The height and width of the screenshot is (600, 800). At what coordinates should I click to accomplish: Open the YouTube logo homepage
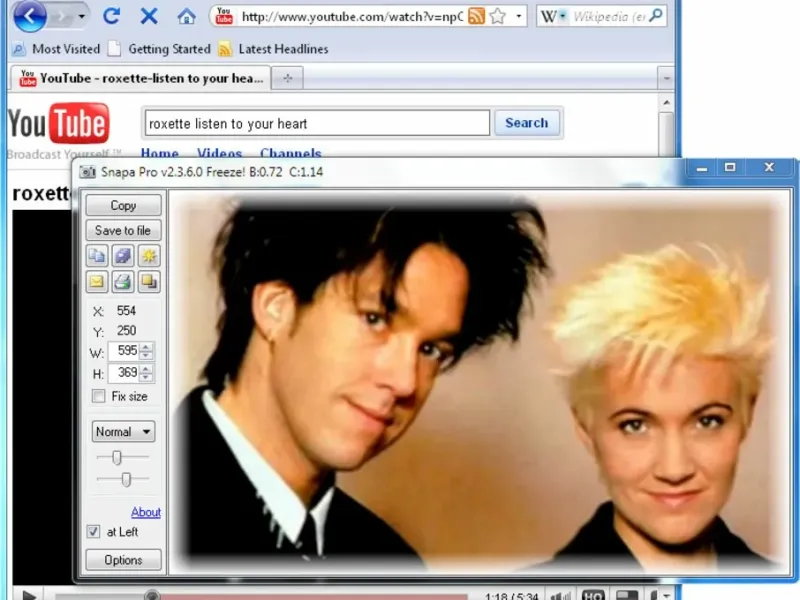coord(58,123)
